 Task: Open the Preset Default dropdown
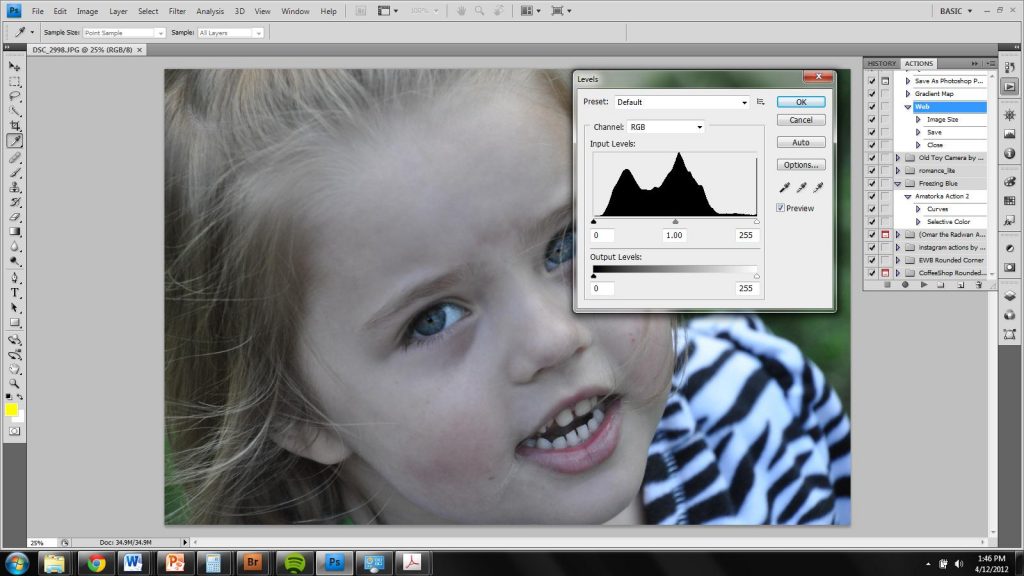681,102
